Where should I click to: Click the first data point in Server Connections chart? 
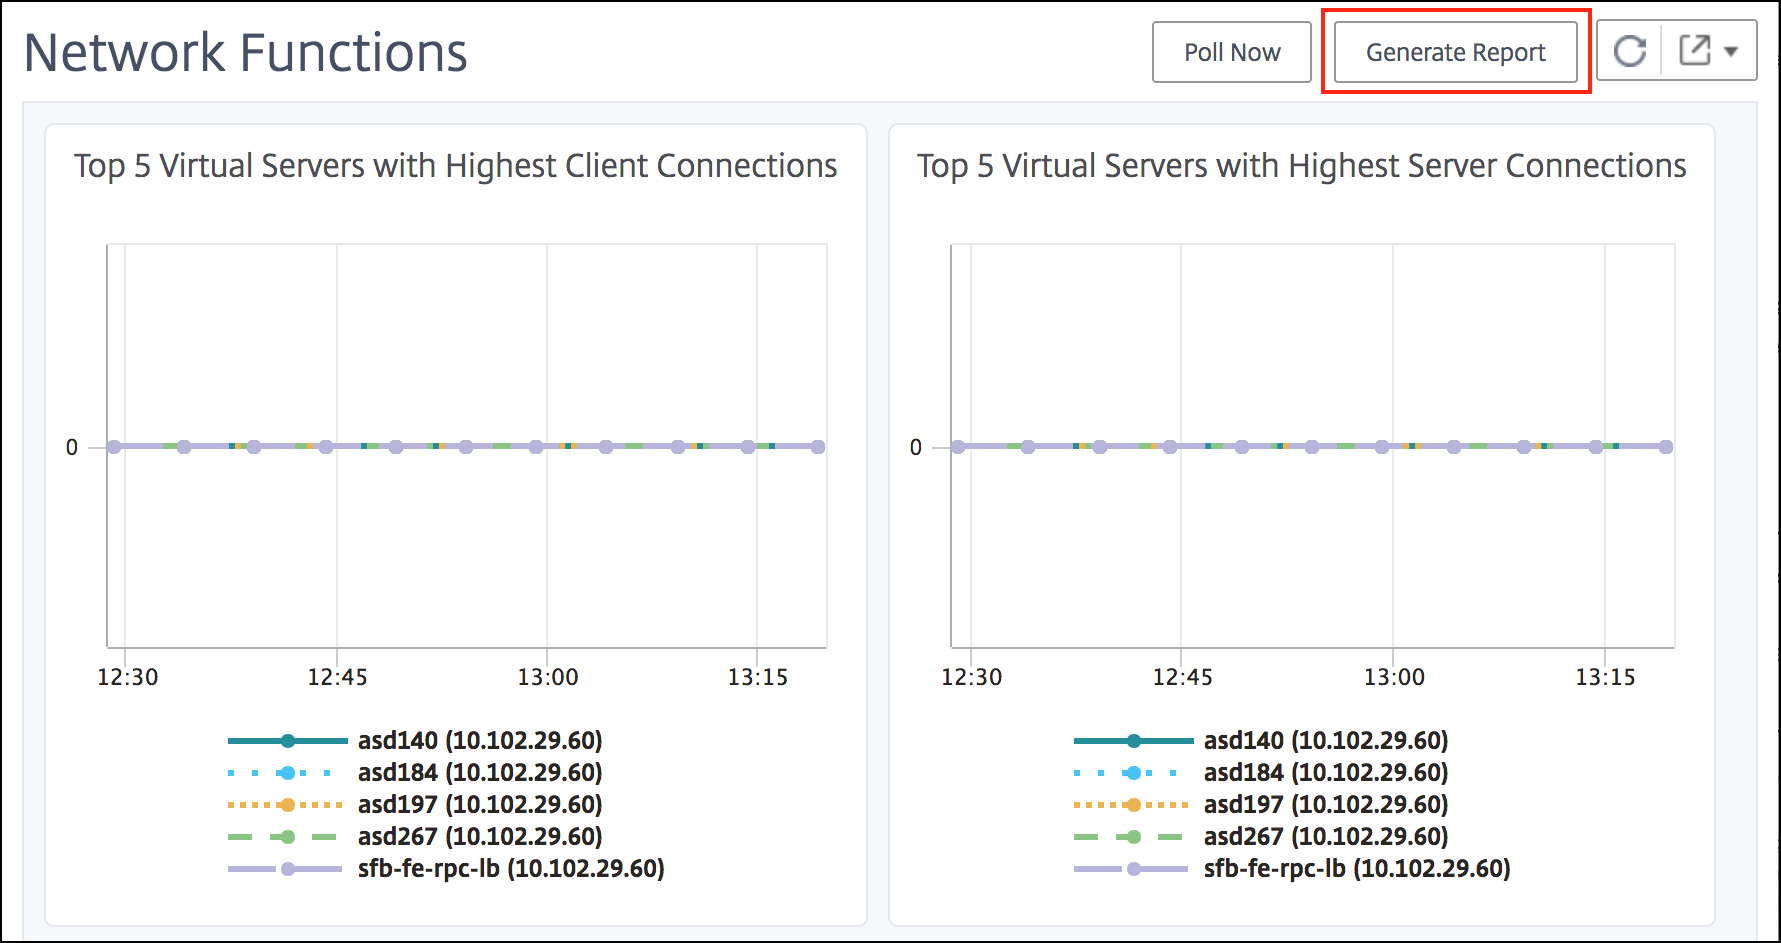click(958, 447)
